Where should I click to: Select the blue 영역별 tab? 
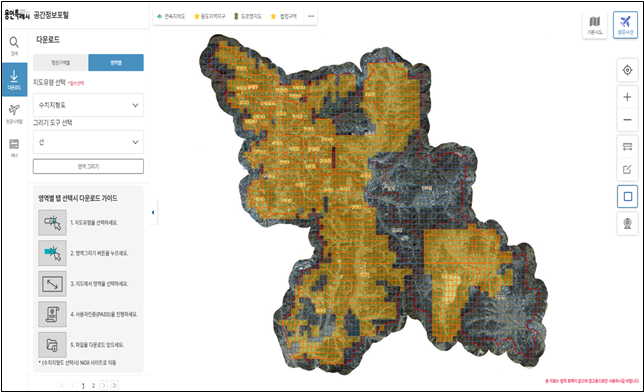pos(116,62)
